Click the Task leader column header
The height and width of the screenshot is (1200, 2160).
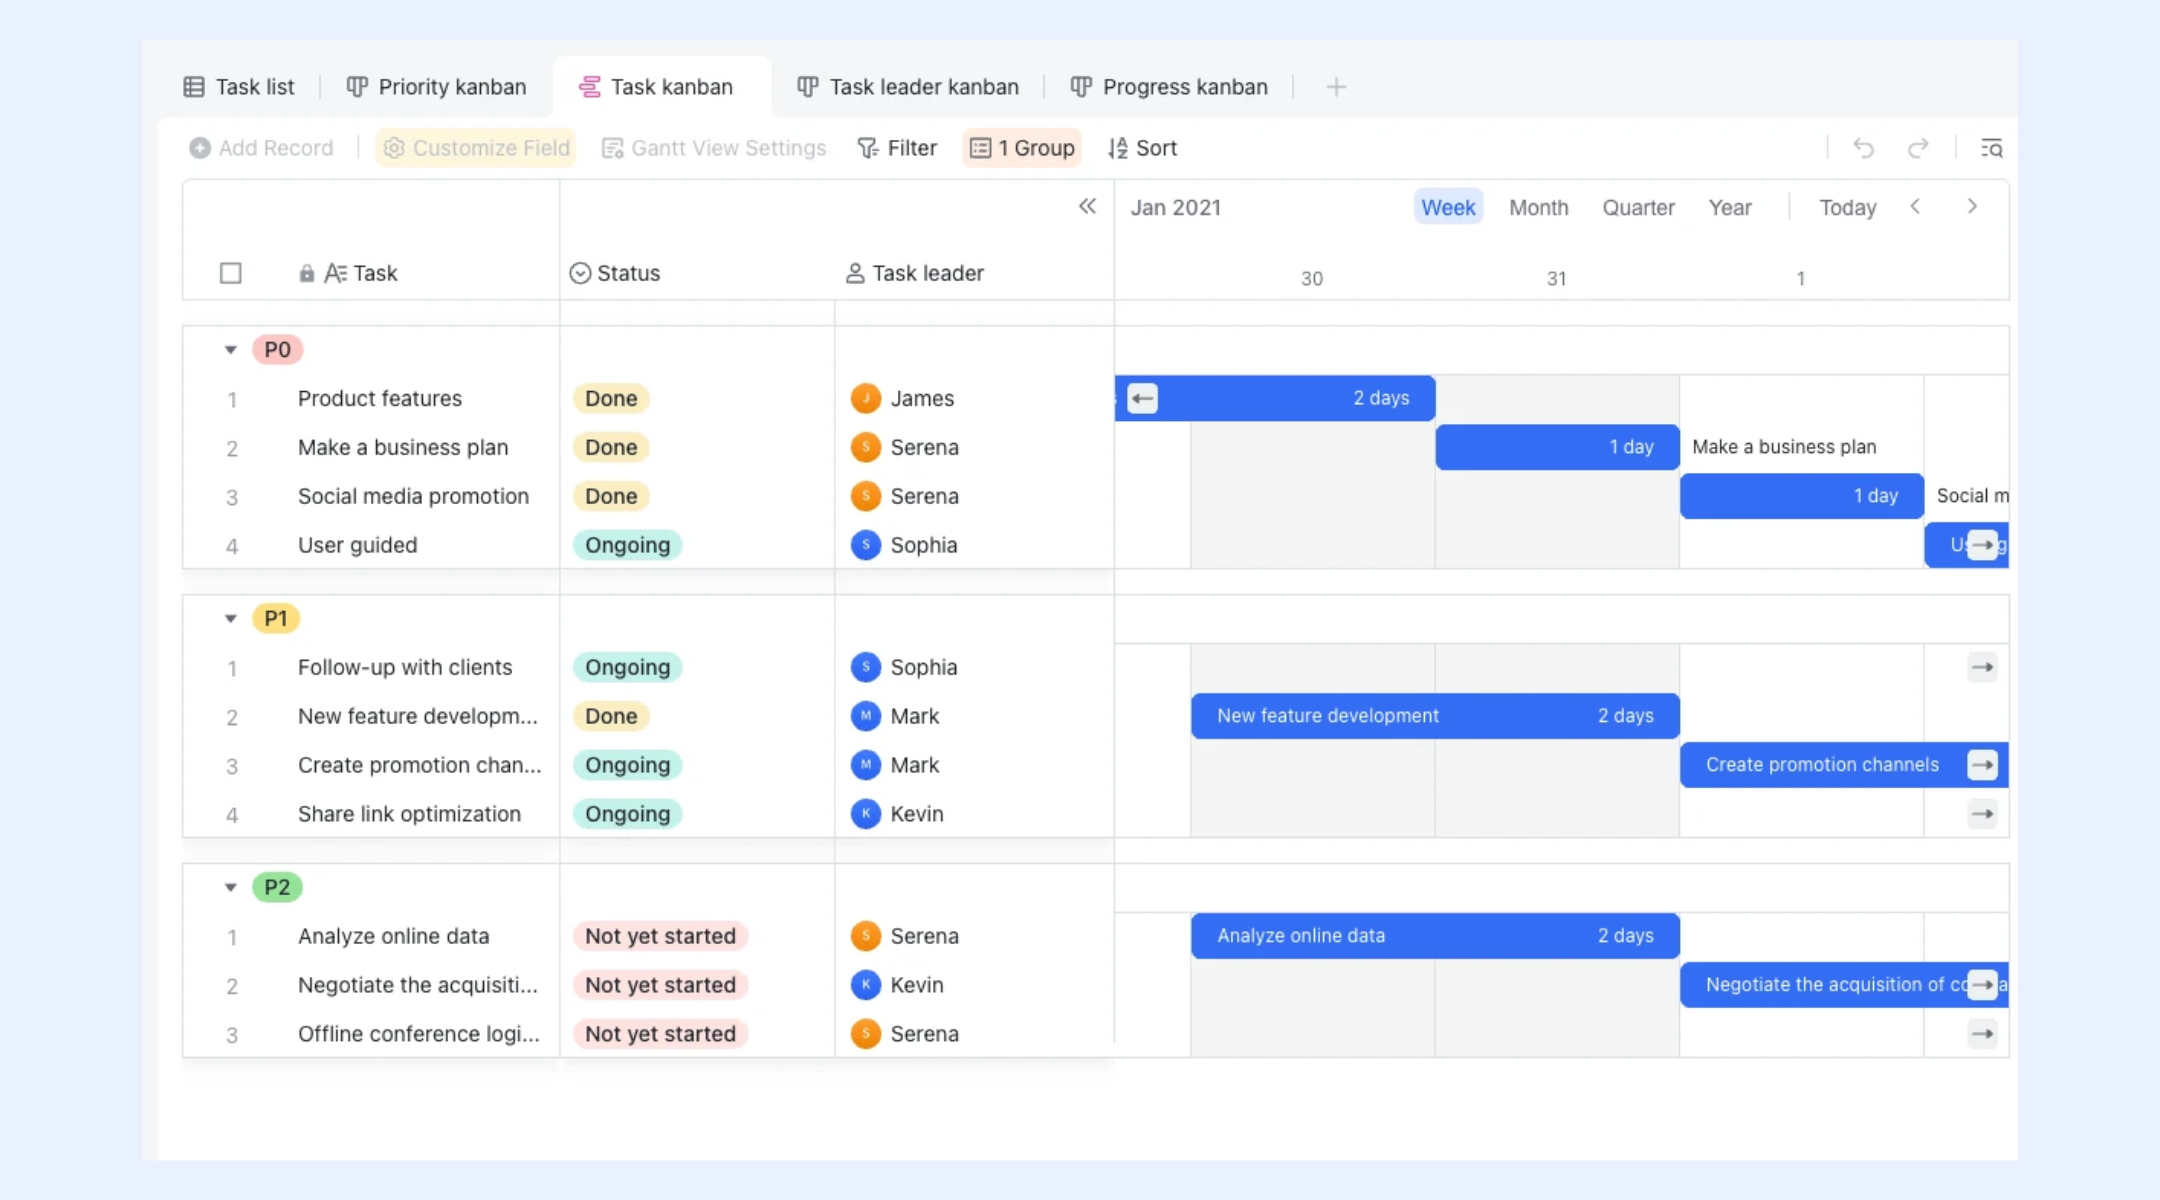(x=914, y=273)
